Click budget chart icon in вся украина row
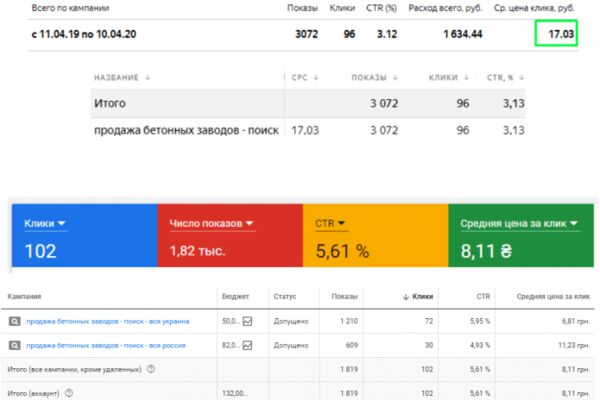600x400 pixels. coord(248,321)
